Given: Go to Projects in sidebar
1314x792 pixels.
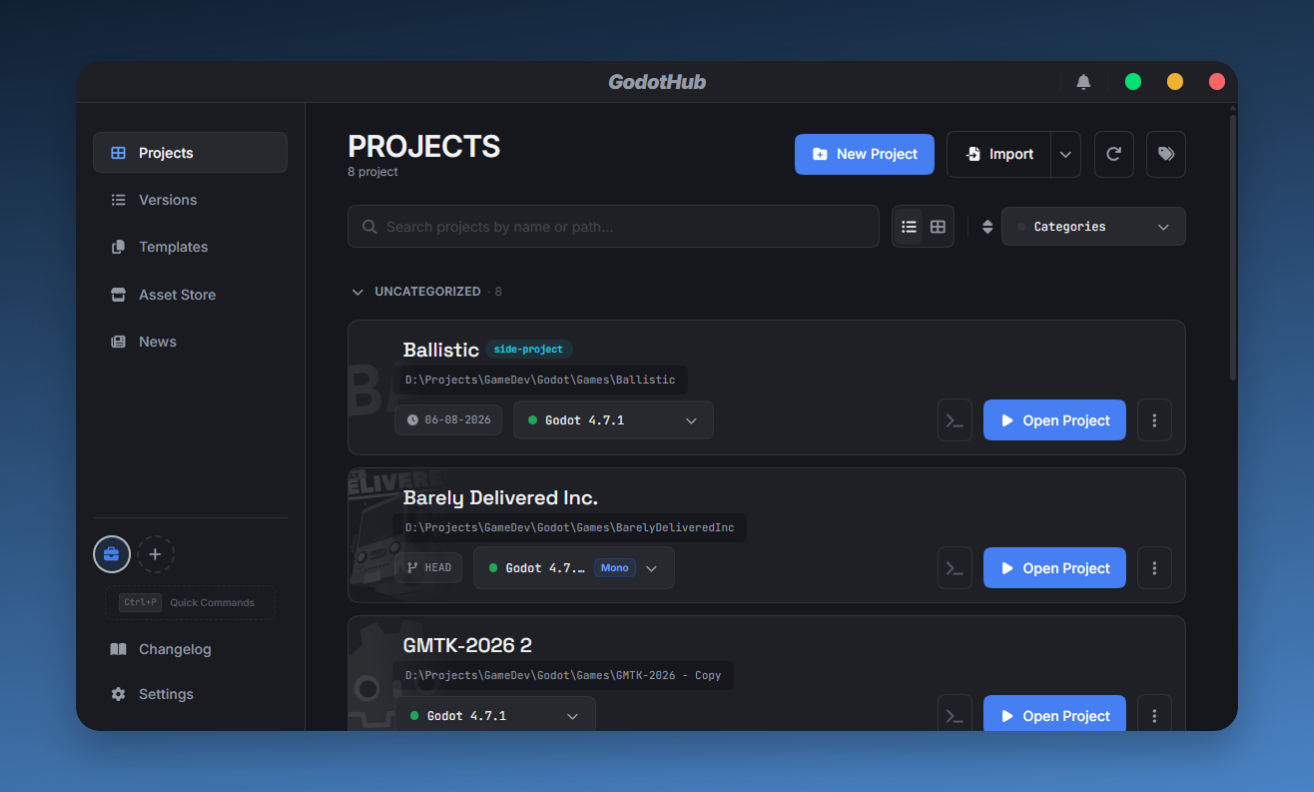Looking at the screenshot, I should pyautogui.click(x=190, y=153).
